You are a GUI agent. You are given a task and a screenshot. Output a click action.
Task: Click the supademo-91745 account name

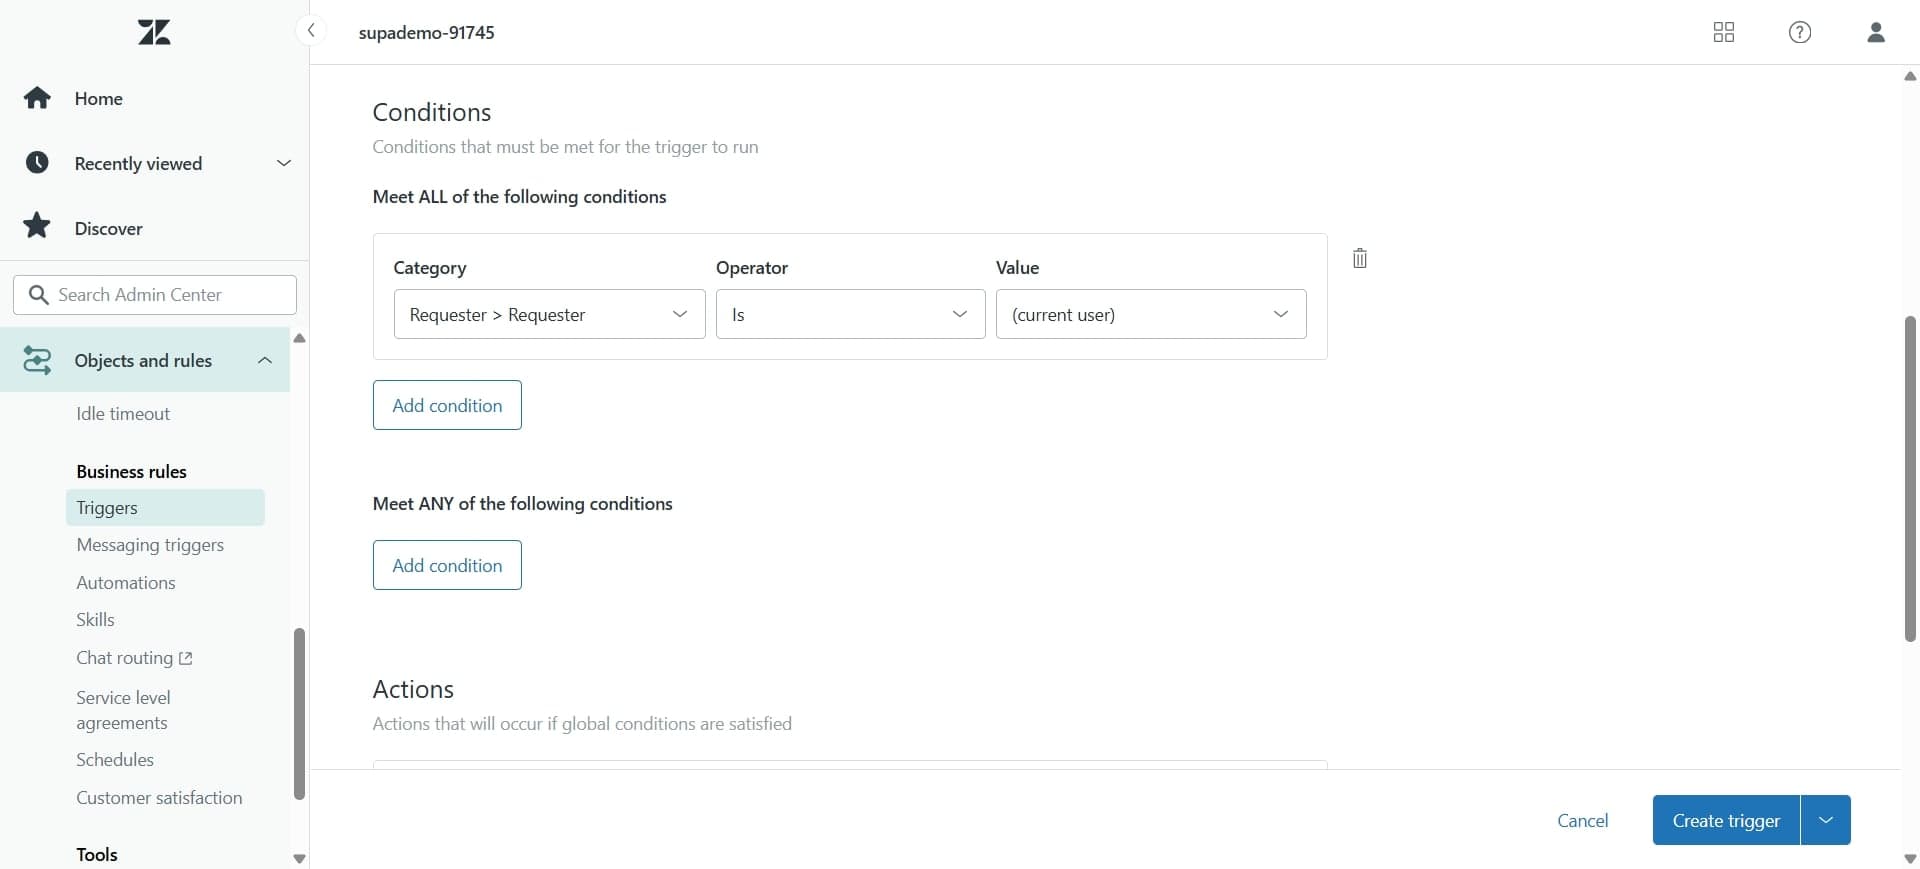tap(426, 32)
